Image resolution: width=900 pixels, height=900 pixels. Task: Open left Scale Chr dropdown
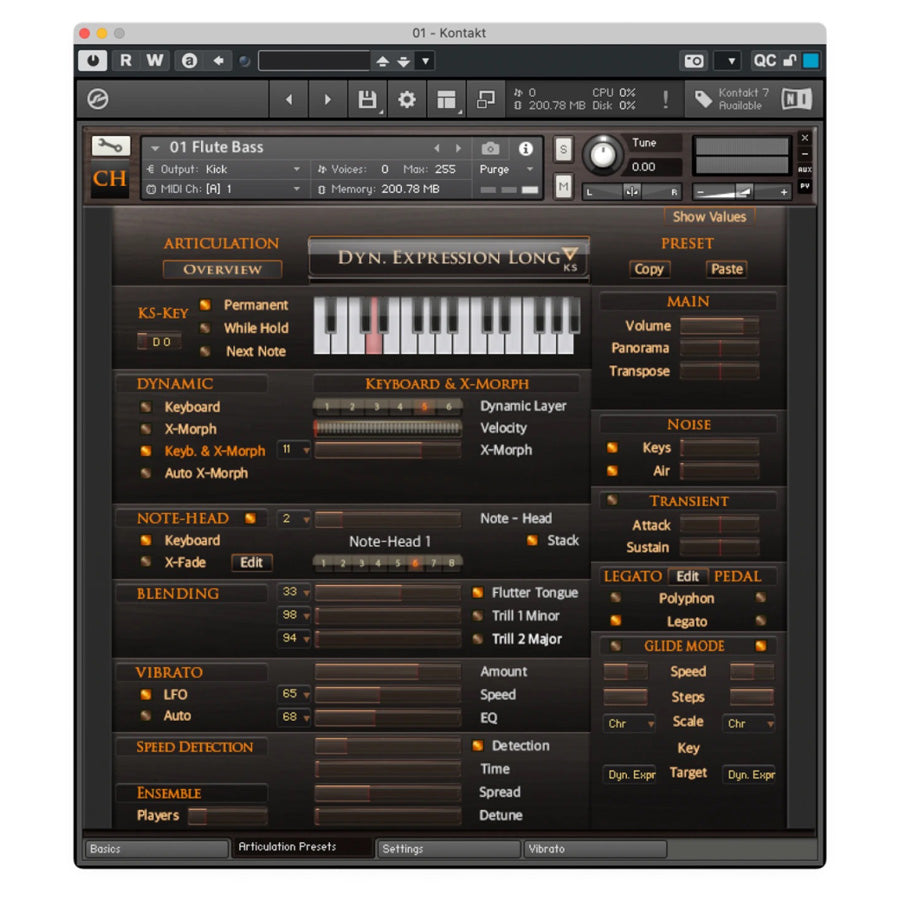click(x=630, y=724)
